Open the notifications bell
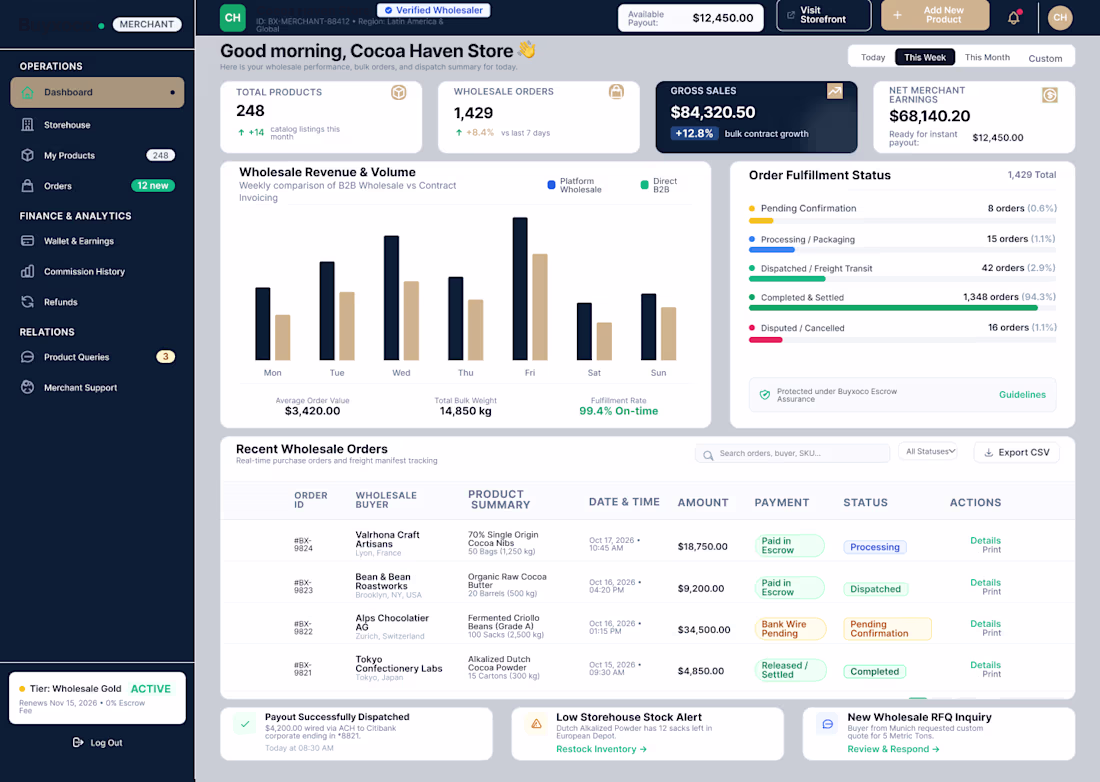 1014,18
